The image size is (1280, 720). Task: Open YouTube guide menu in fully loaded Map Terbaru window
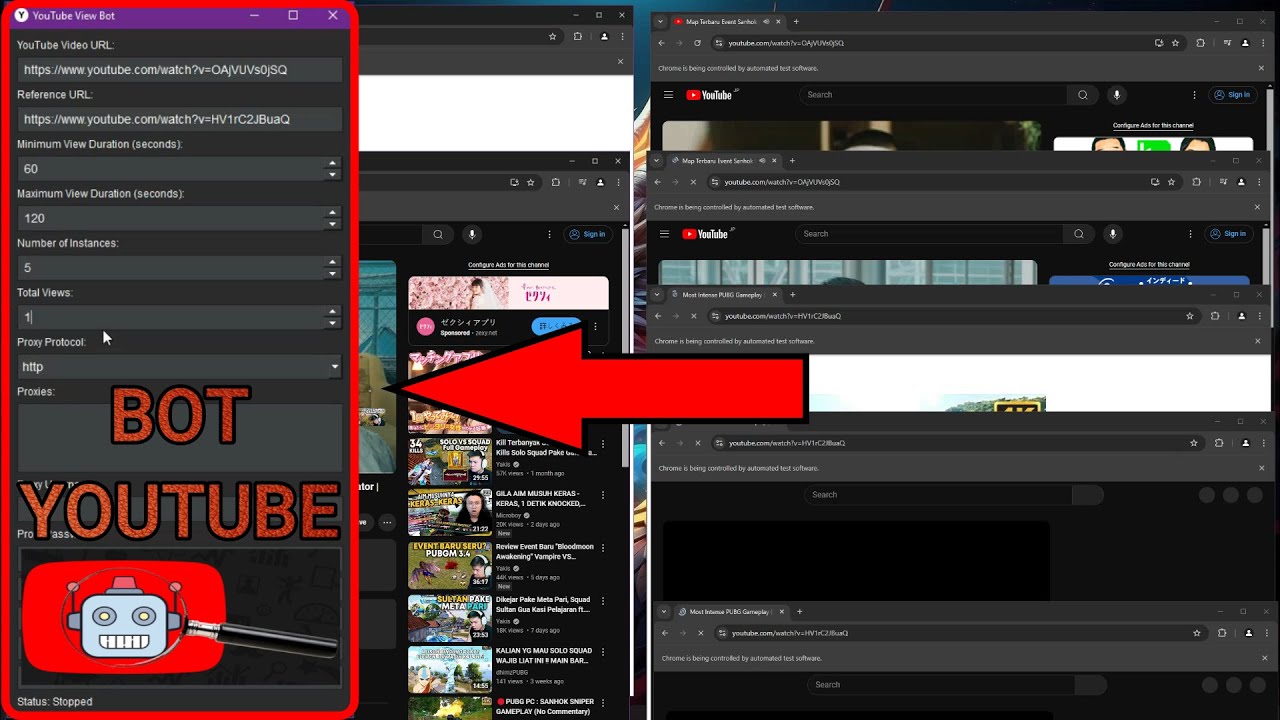668,95
